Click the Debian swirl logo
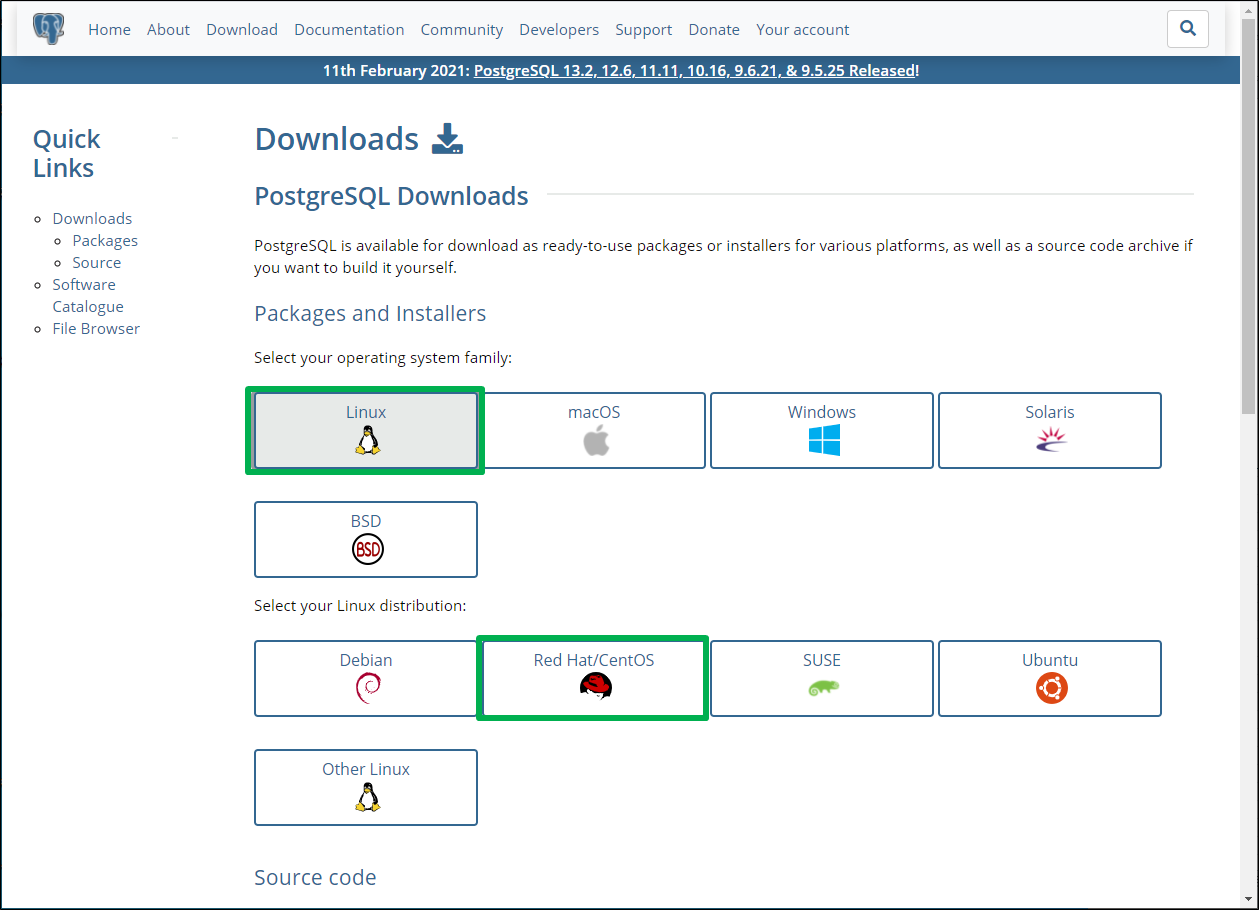 coord(367,688)
